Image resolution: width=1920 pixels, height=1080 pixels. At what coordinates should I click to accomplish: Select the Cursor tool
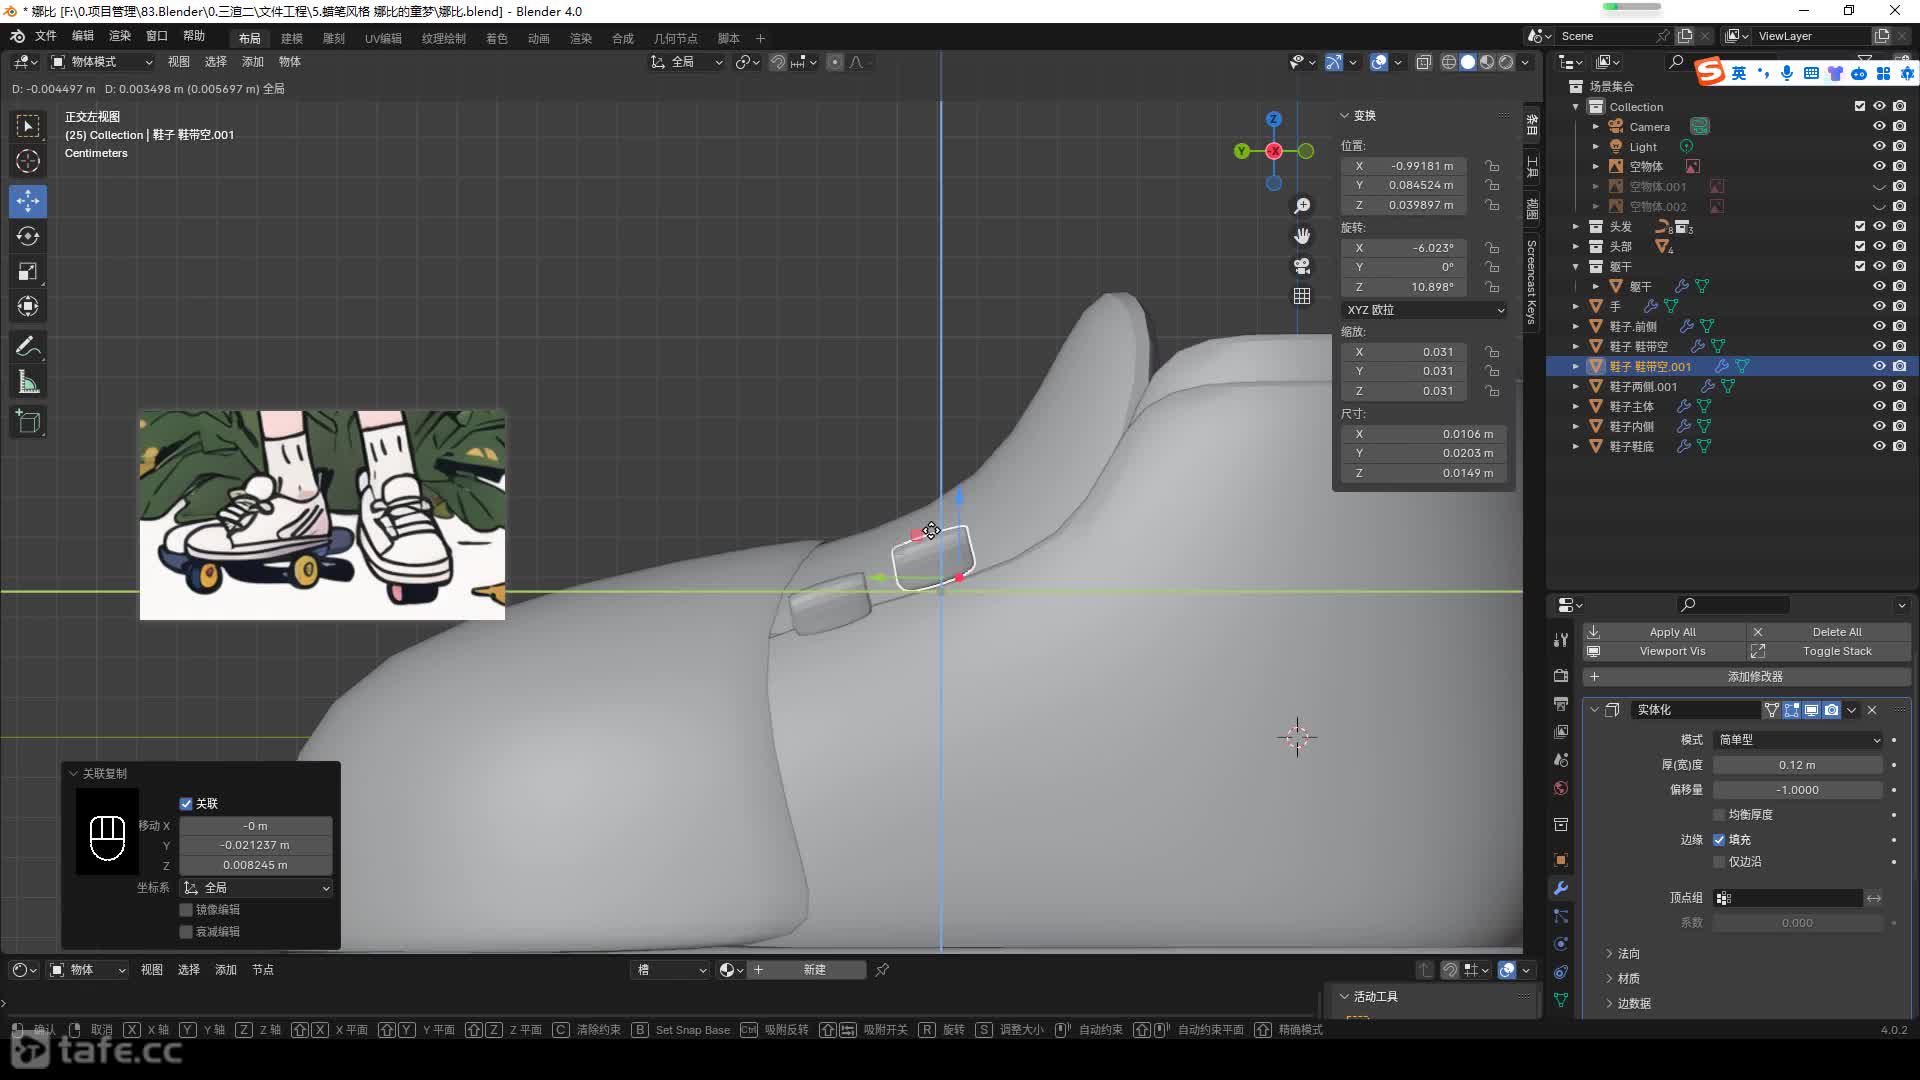pos(28,161)
